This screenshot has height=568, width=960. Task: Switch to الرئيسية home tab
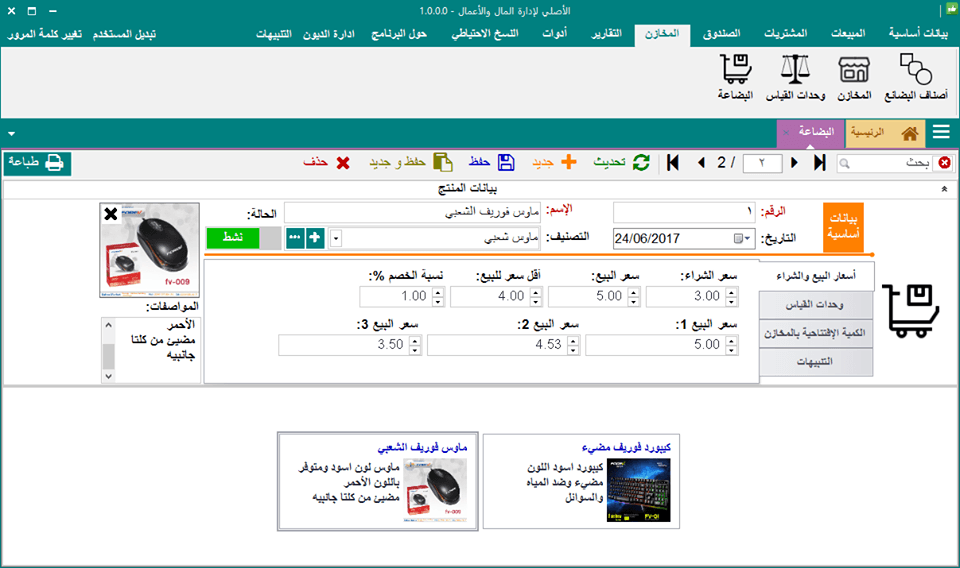tap(883, 133)
